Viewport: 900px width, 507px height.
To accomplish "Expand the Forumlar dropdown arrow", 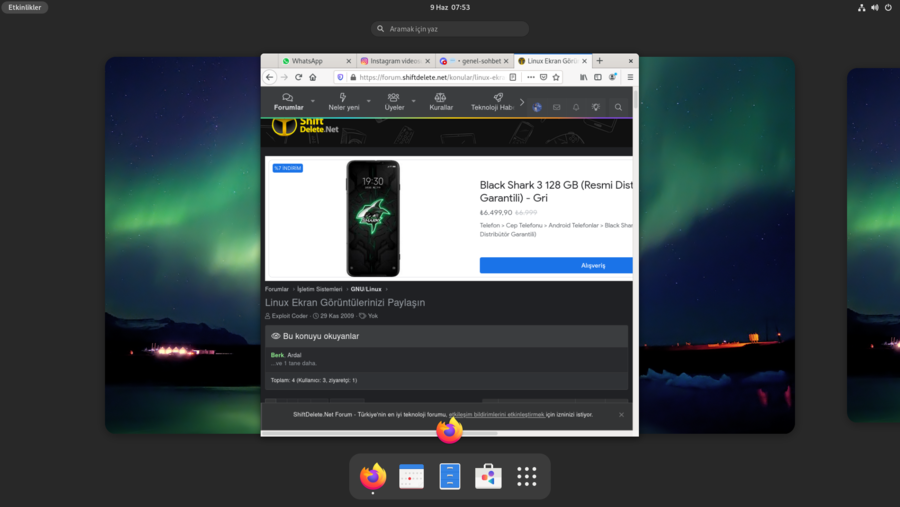I will 313,102.
